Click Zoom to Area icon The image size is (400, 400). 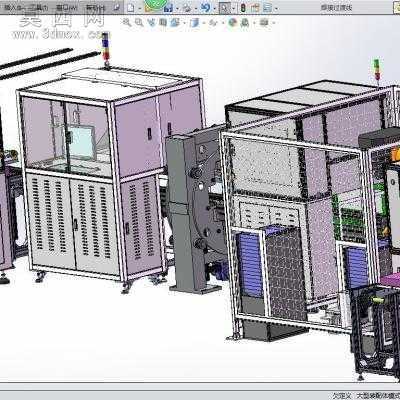tap(139, 23)
